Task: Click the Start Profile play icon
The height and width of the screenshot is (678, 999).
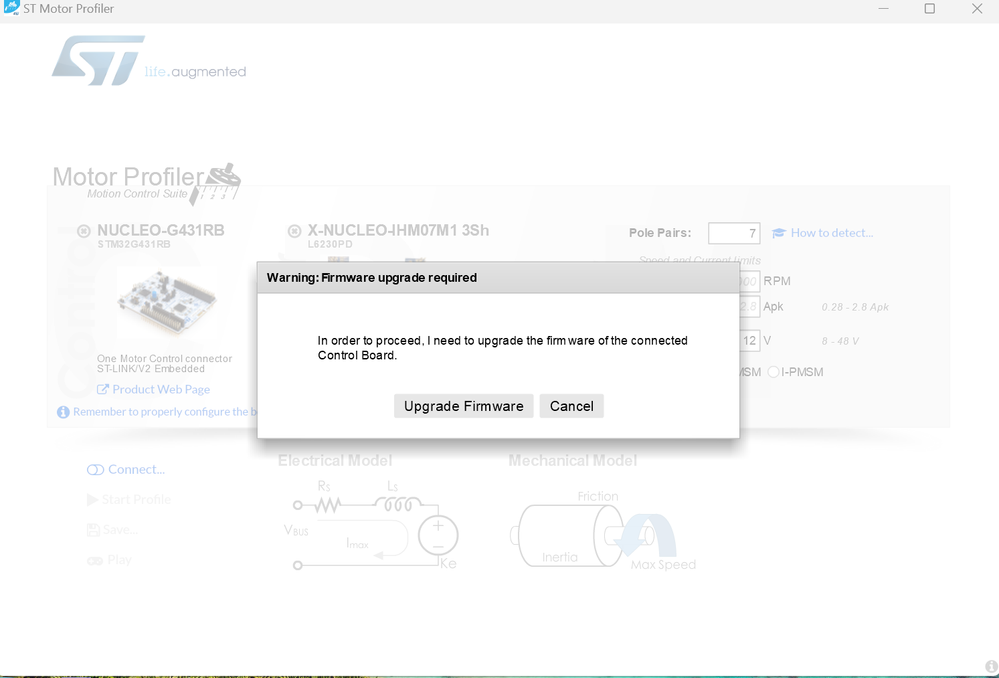Action: point(92,500)
